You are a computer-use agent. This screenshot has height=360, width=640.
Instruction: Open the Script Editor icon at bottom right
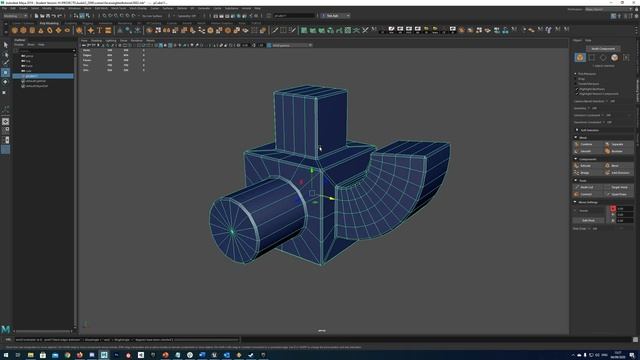click(x=636, y=340)
